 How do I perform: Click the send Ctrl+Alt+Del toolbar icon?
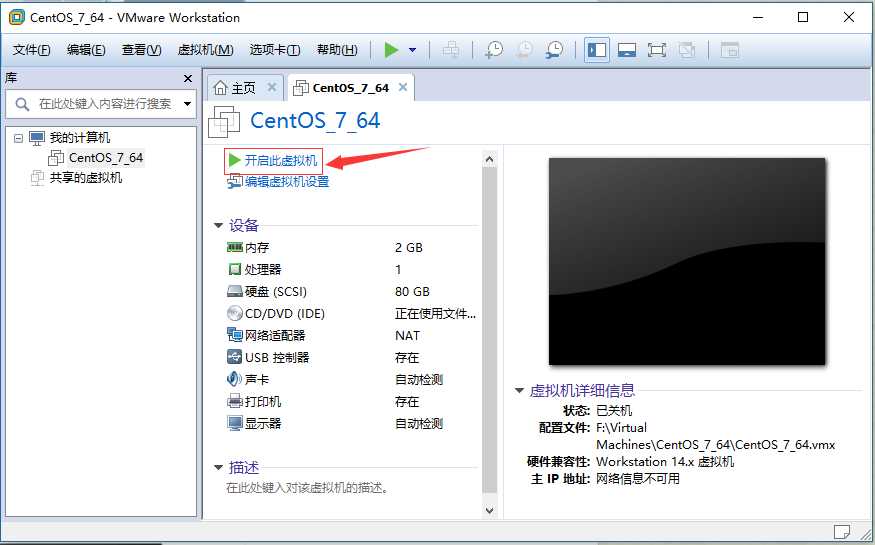tap(451, 50)
